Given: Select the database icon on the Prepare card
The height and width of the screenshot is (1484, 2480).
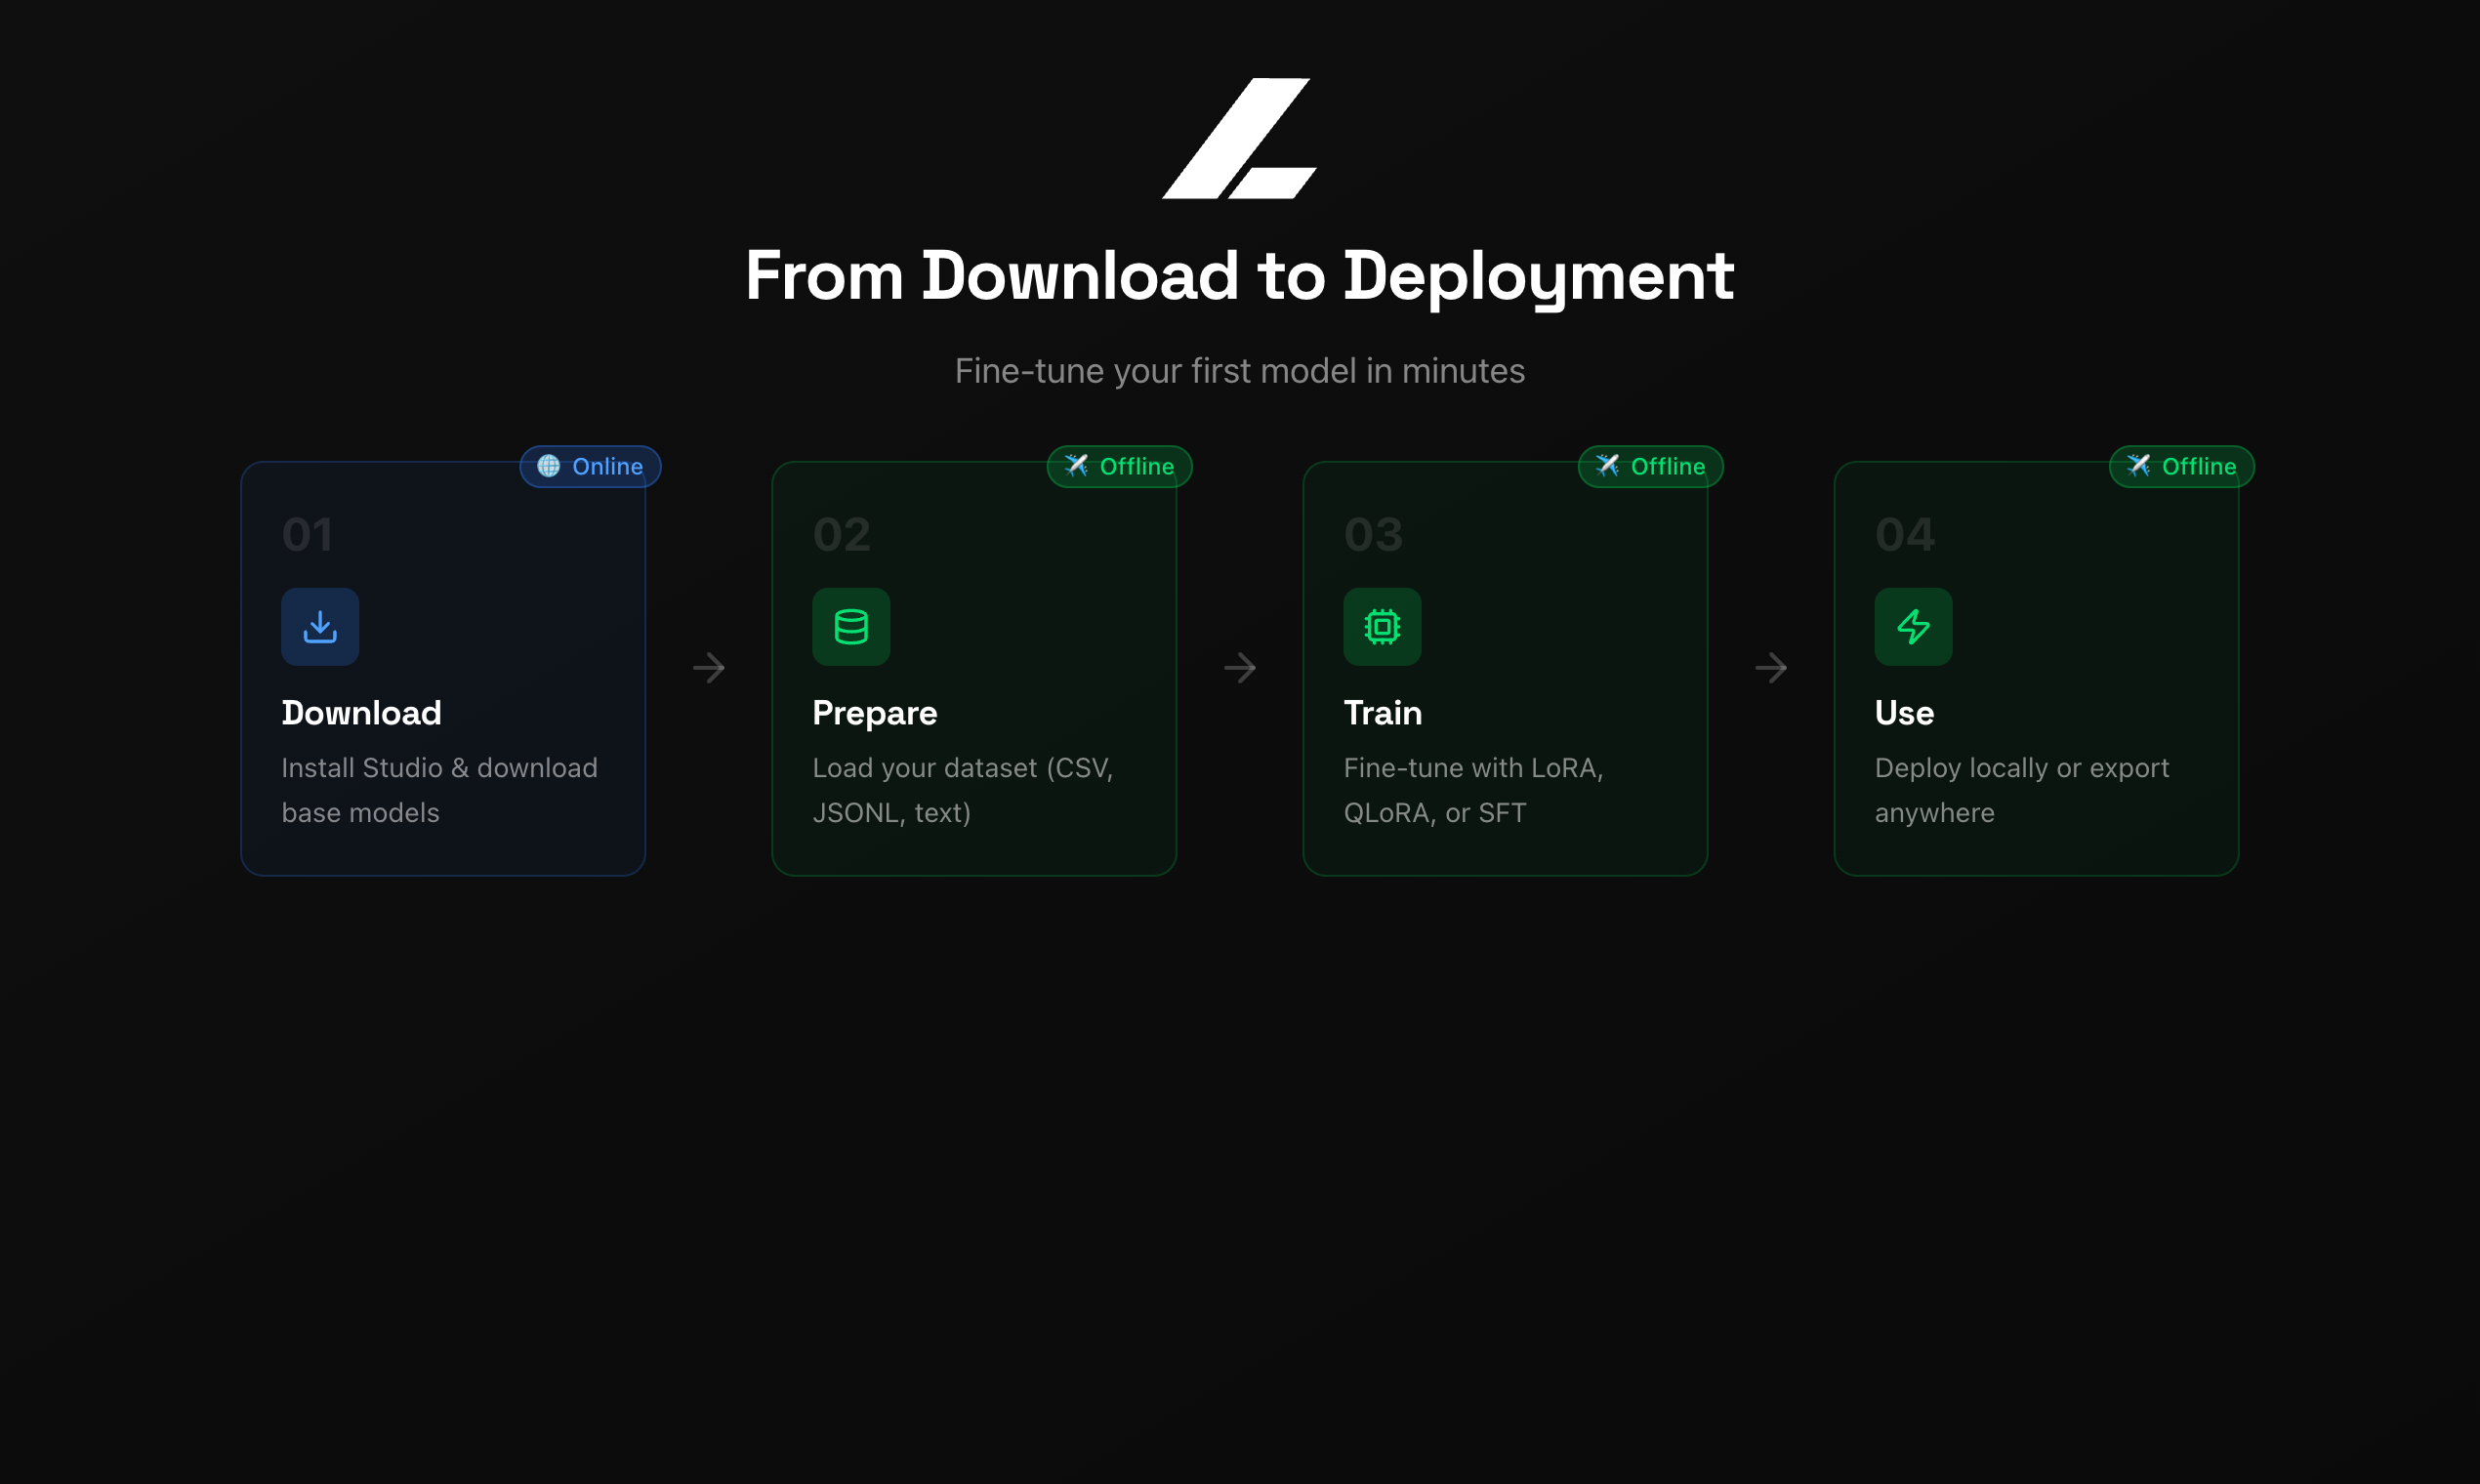Looking at the screenshot, I should coord(851,626).
